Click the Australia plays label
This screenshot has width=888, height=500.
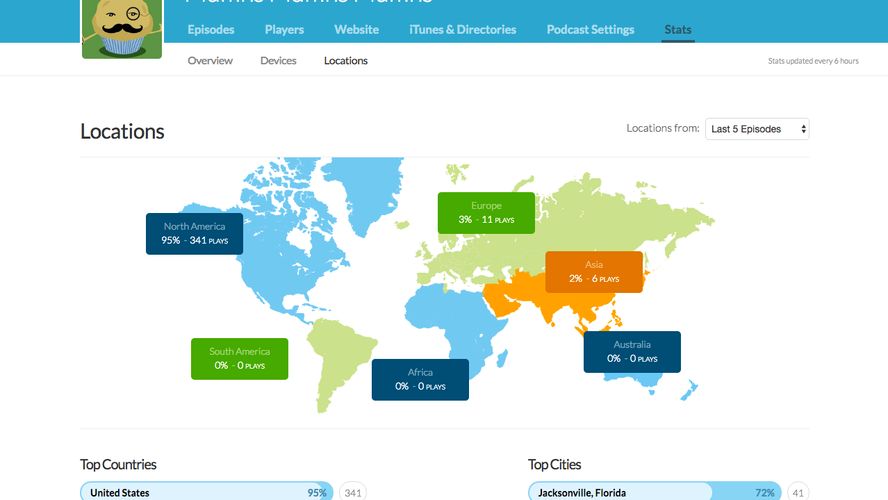(632, 351)
